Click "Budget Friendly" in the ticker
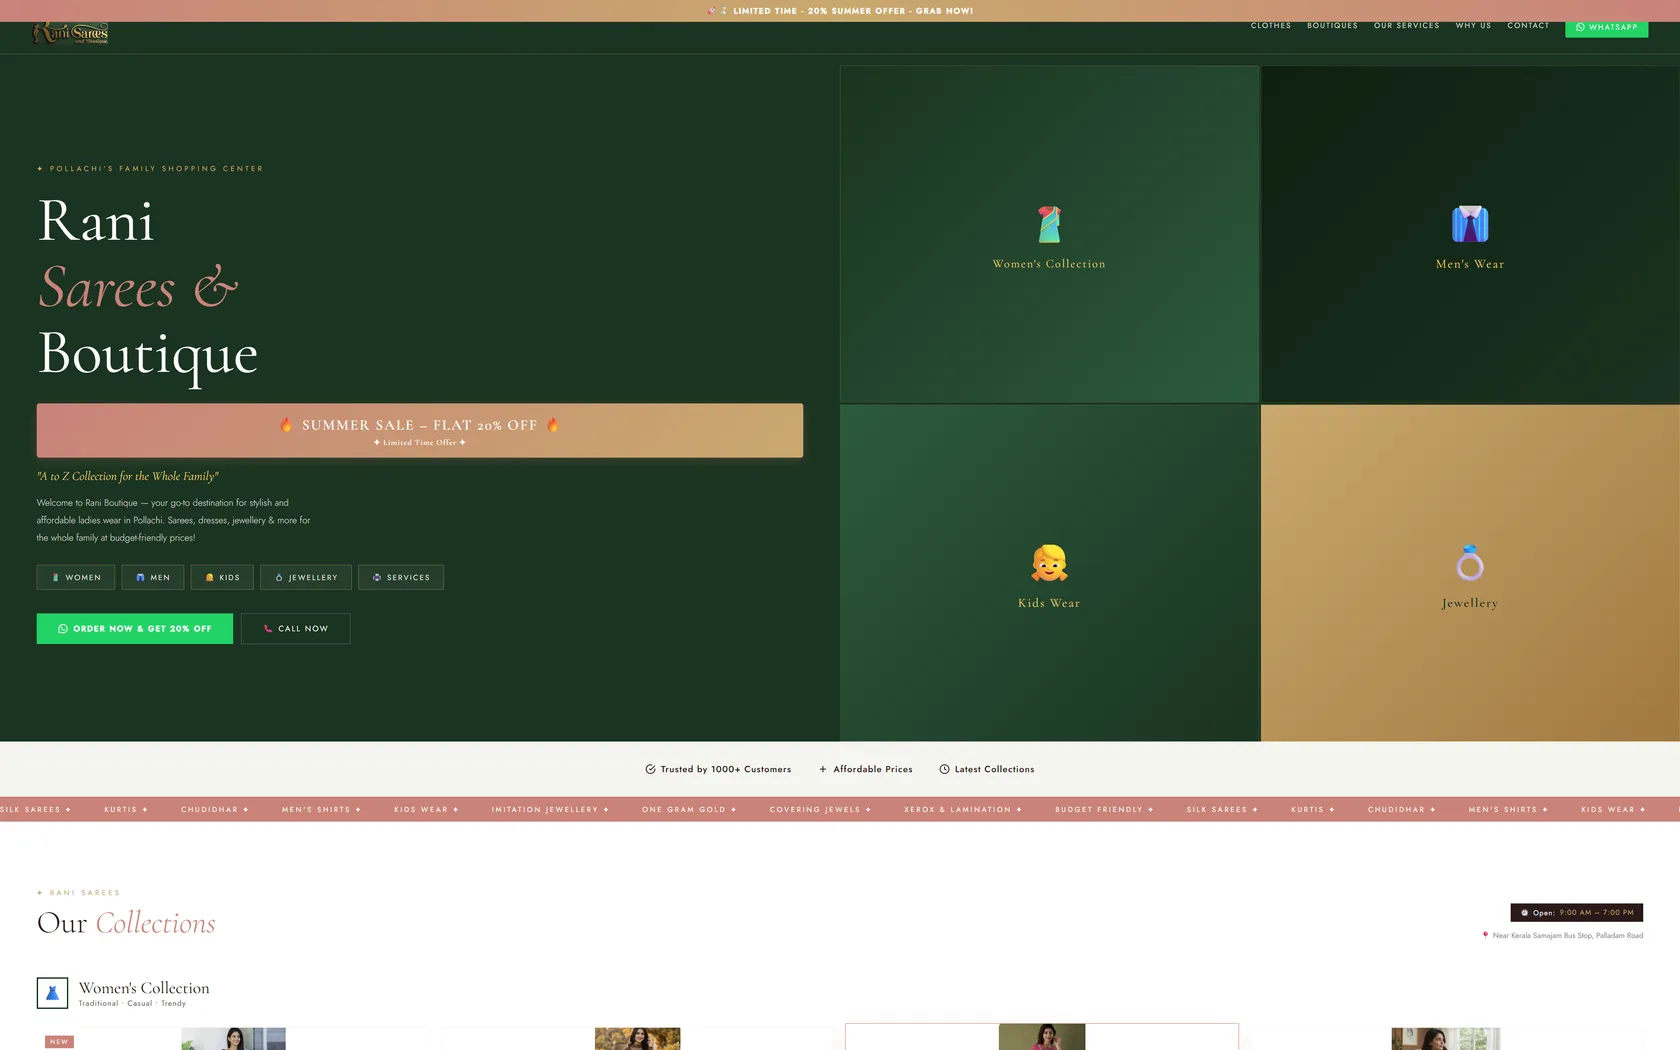1680x1050 pixels. pyautogui.click(x=1098, y=809)
